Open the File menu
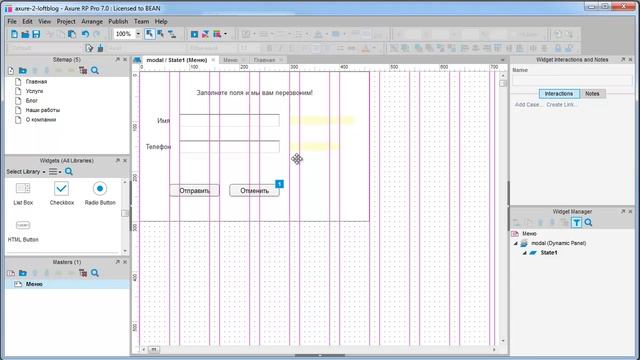This screenshot has height=360, width=640. 12,21
